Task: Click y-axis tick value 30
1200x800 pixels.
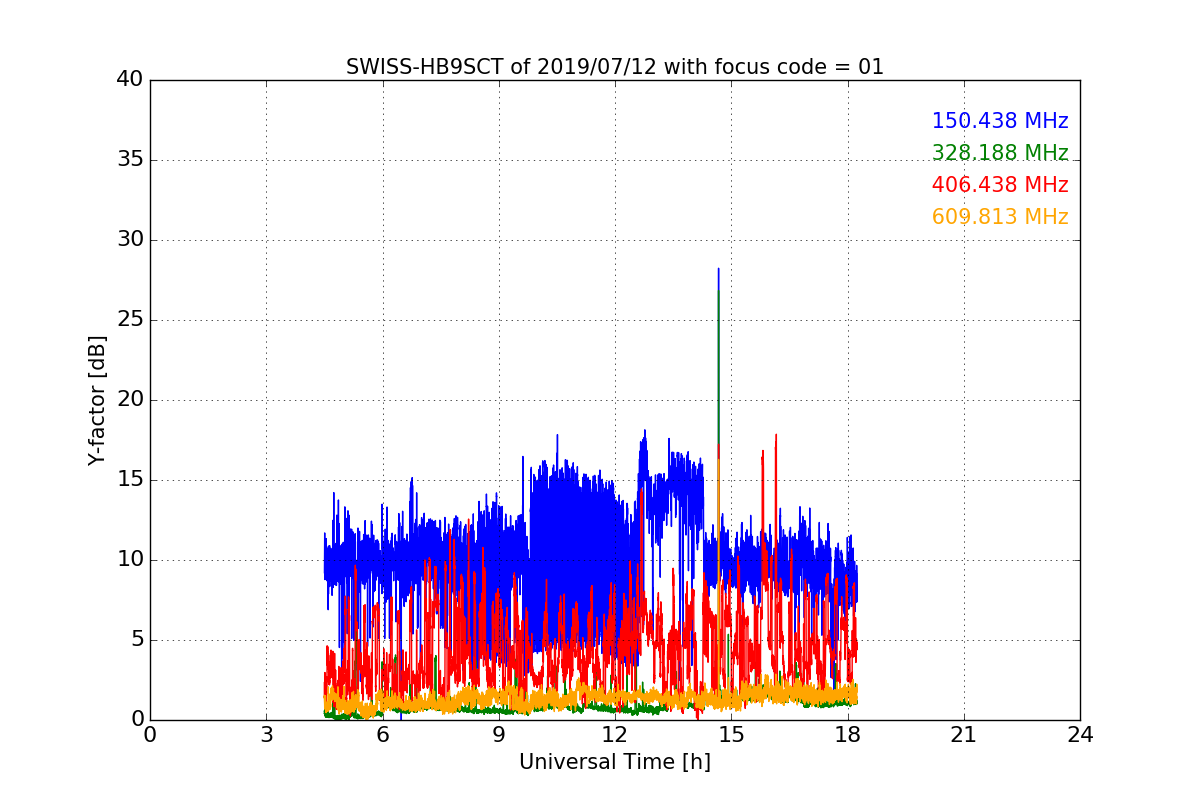Action: pos(130,240)
